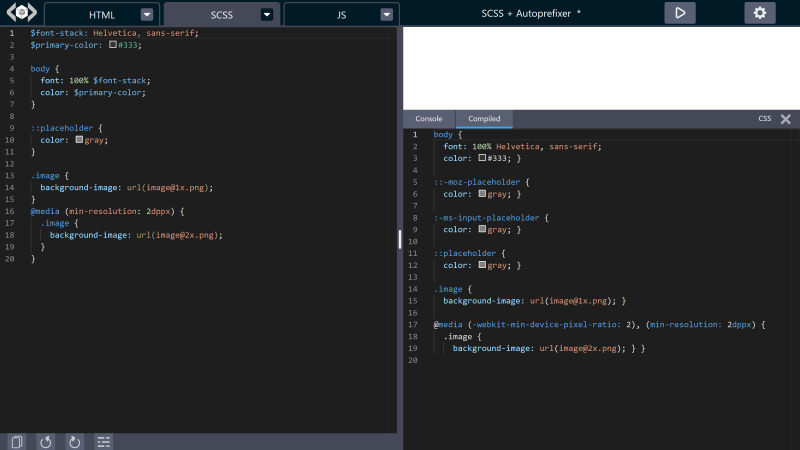This screenshot has width=800, height=450.
Task: Open settings with the gear icon
Action: 760,13
